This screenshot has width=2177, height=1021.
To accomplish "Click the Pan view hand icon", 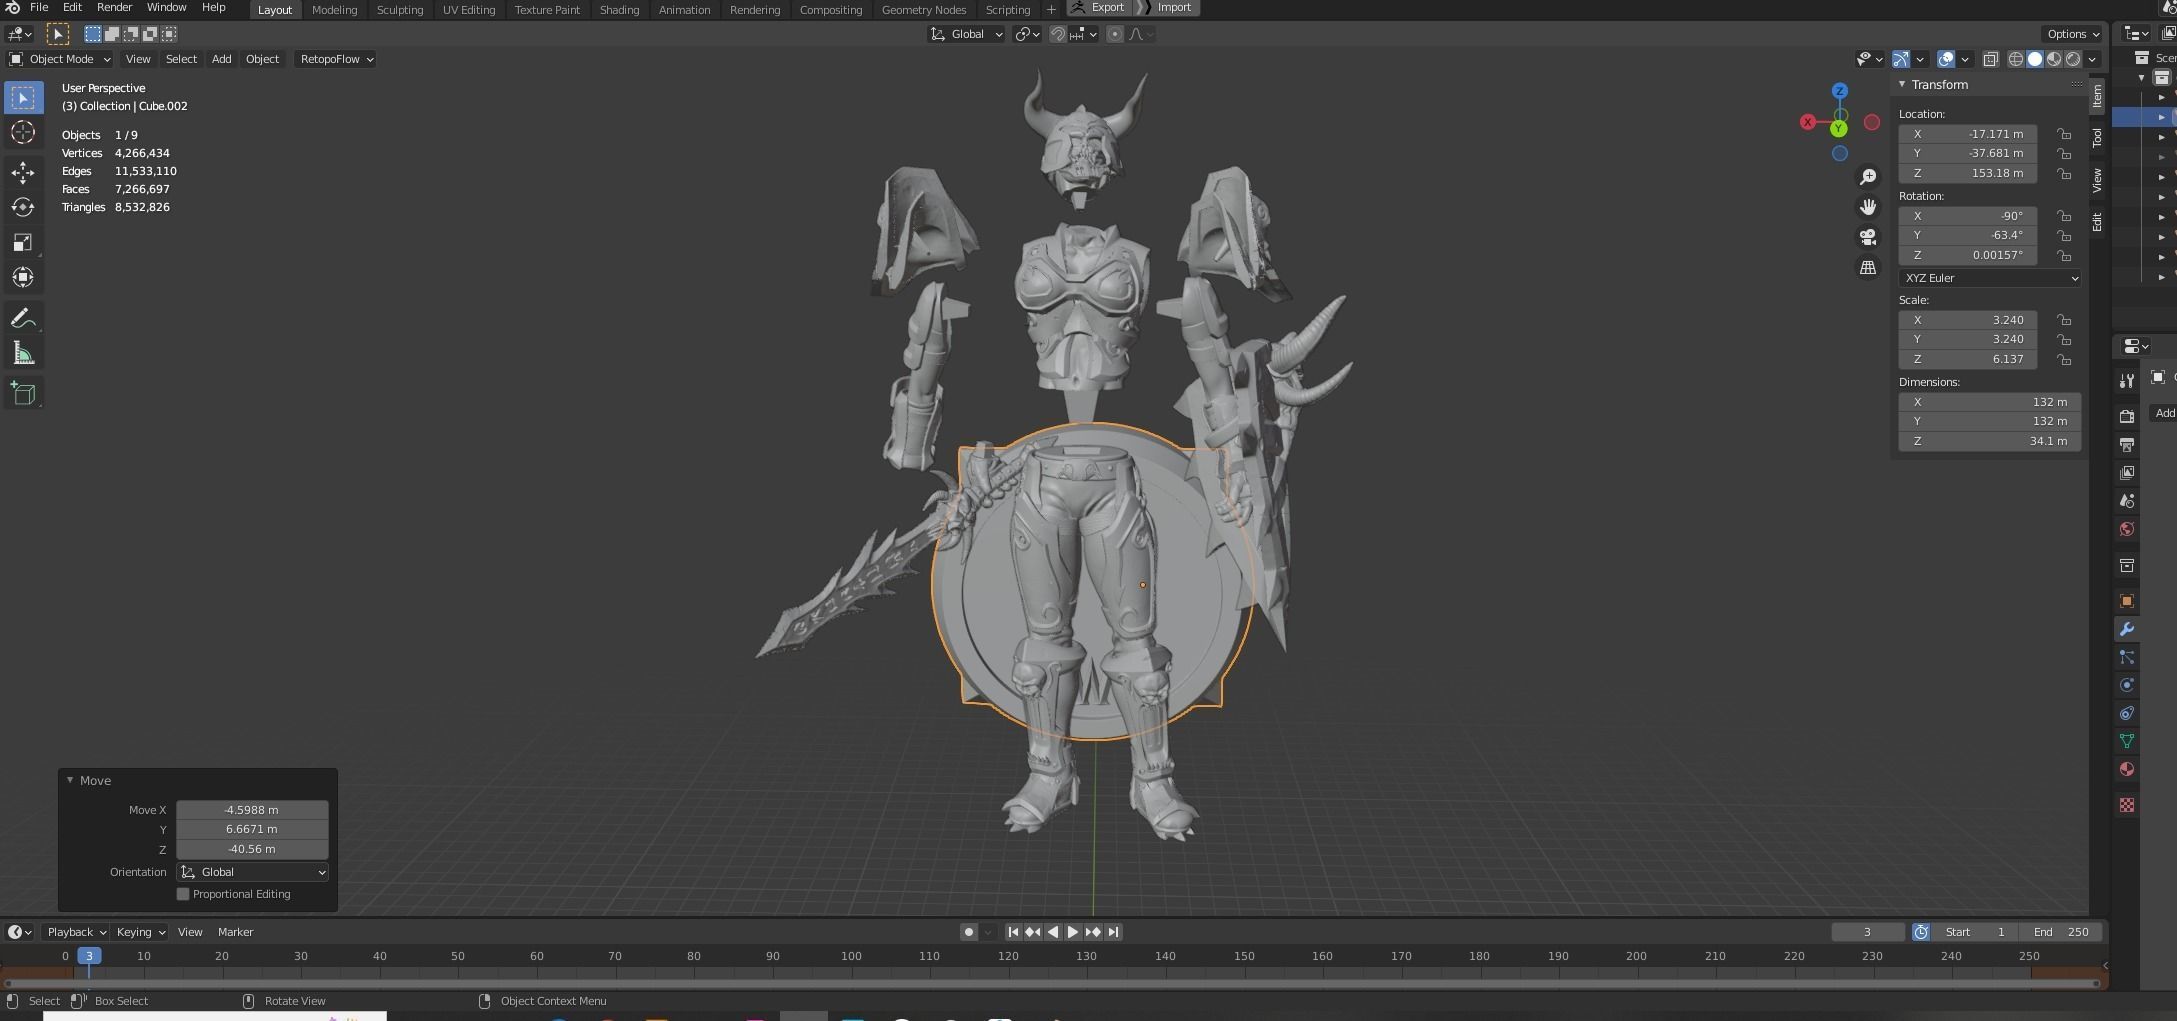I will point(1868,207).
